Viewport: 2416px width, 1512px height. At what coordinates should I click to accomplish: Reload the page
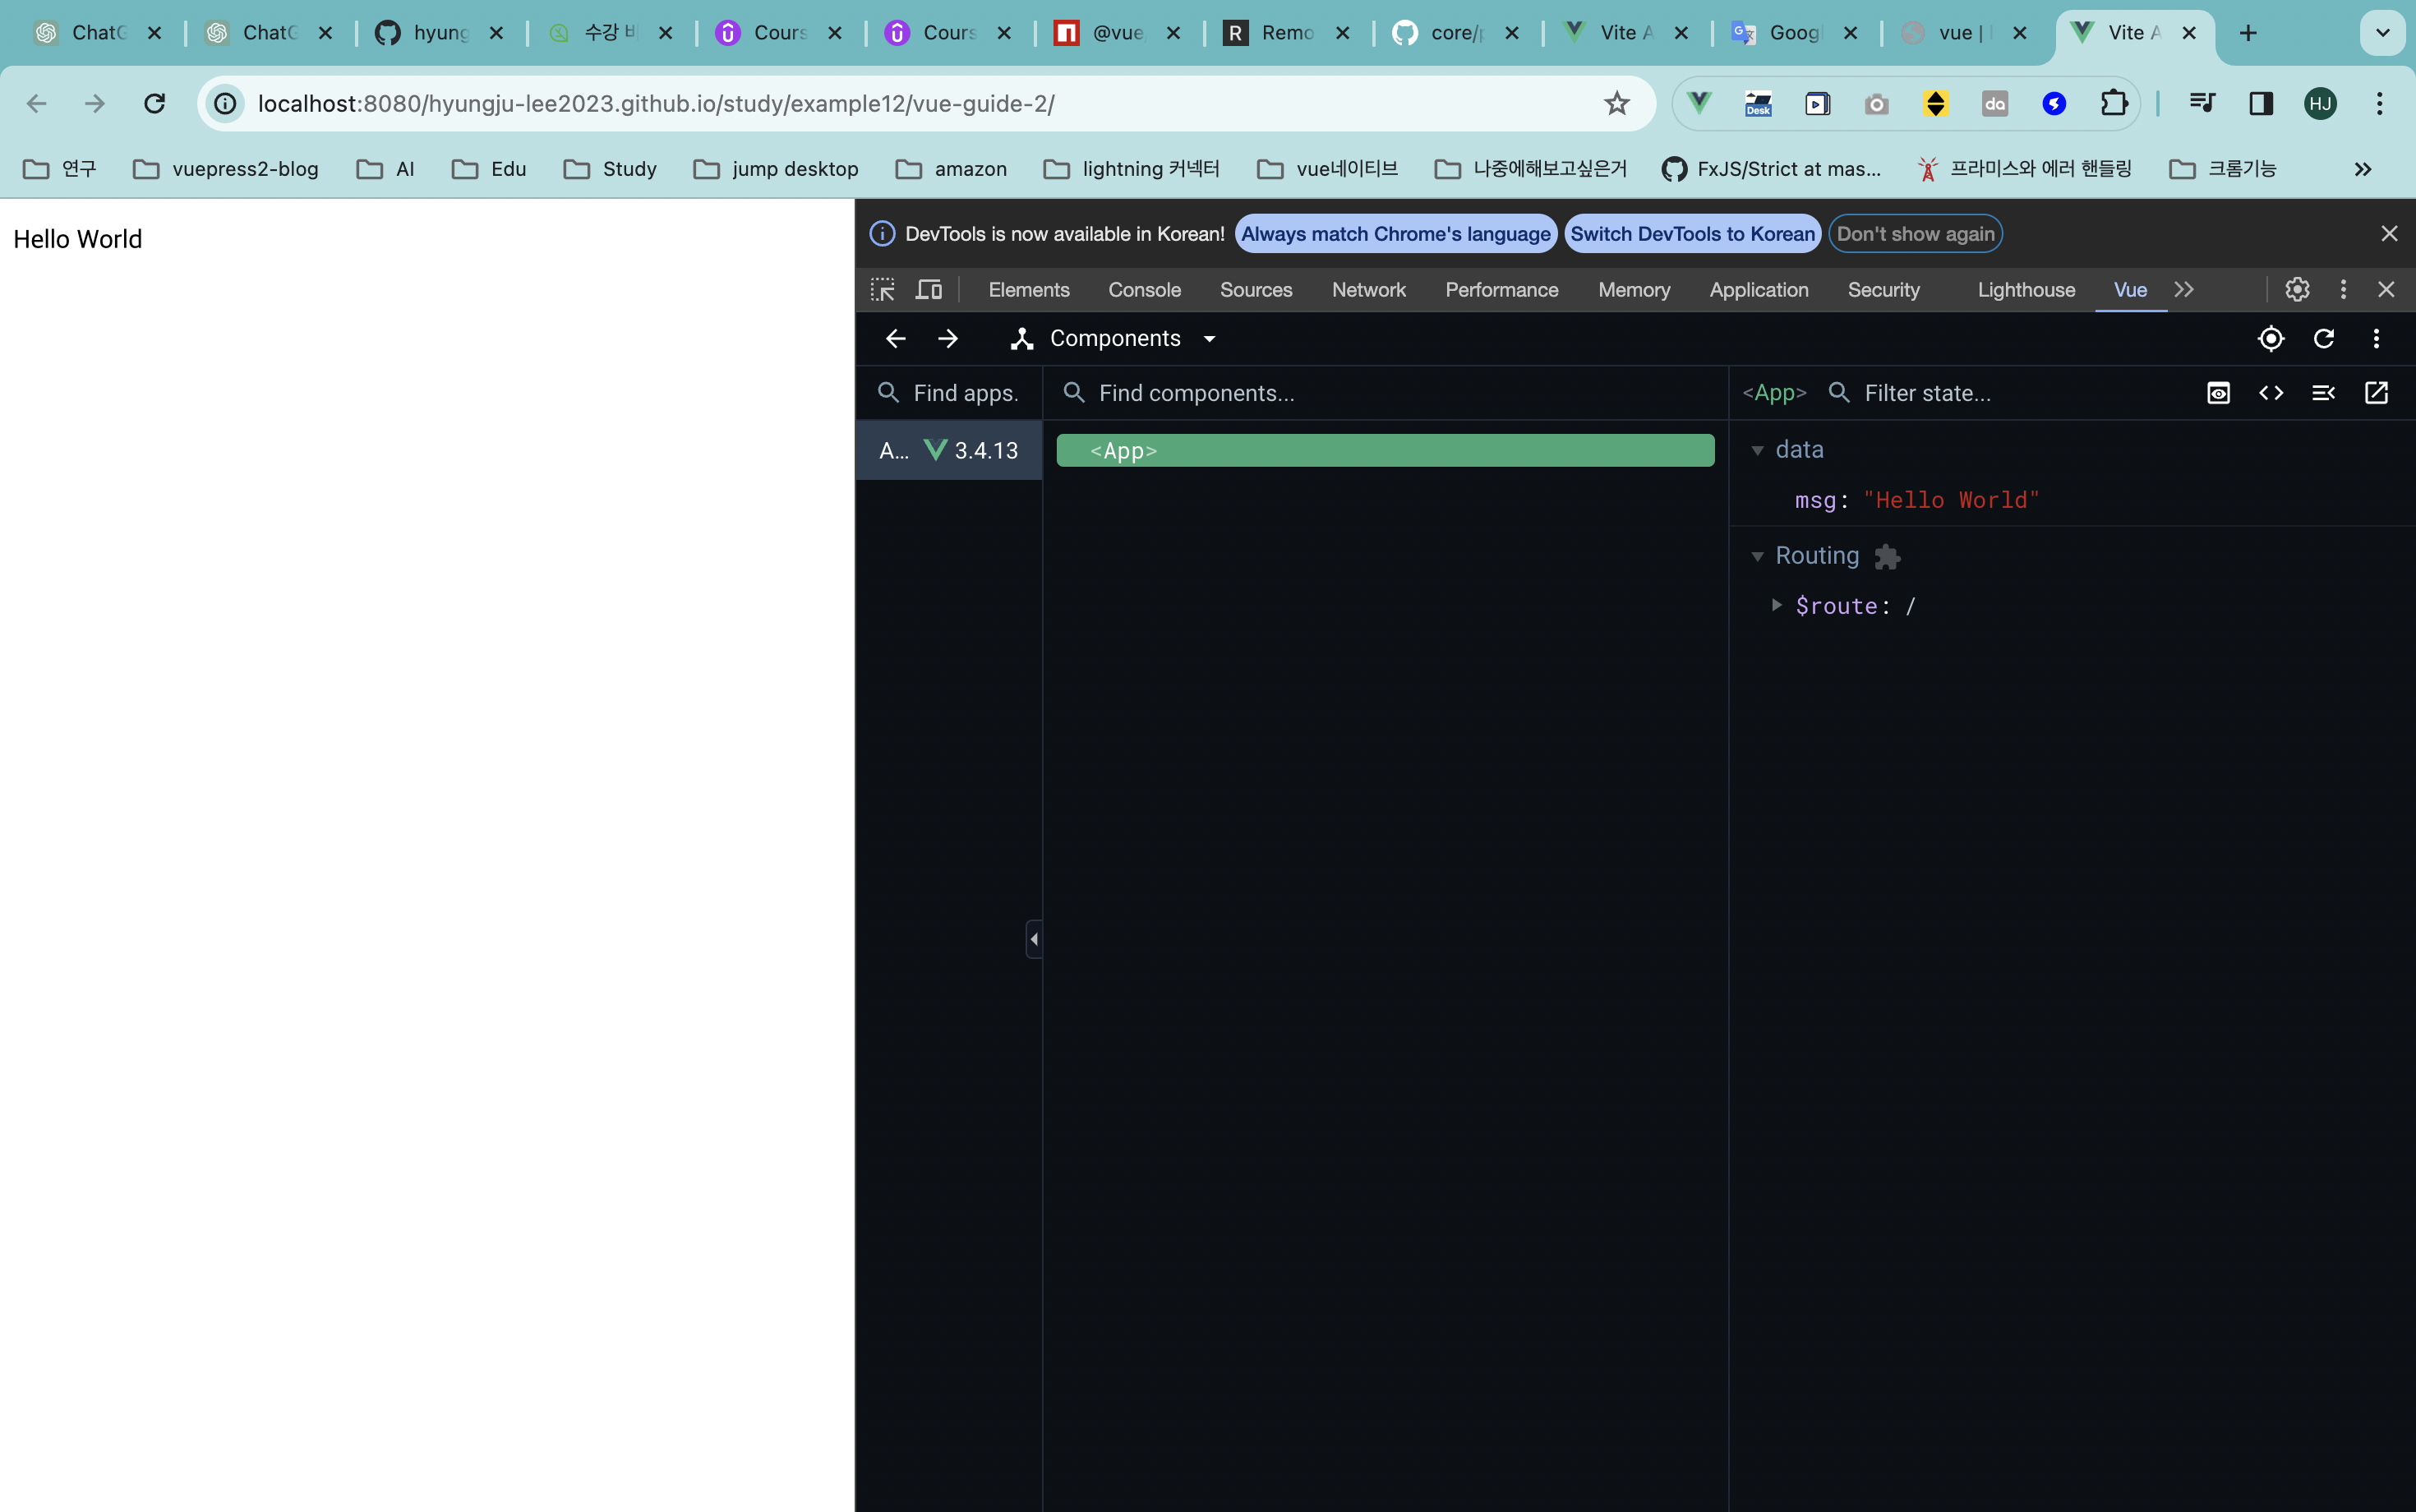pyautogui.click(x=154, y=103)
